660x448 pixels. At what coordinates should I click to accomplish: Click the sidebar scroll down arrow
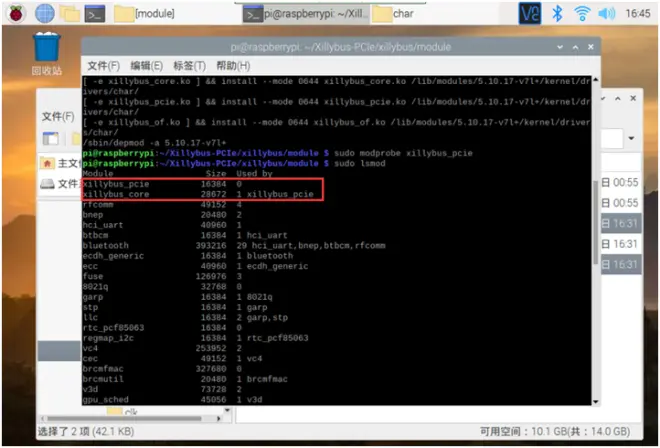pos(227,410)
